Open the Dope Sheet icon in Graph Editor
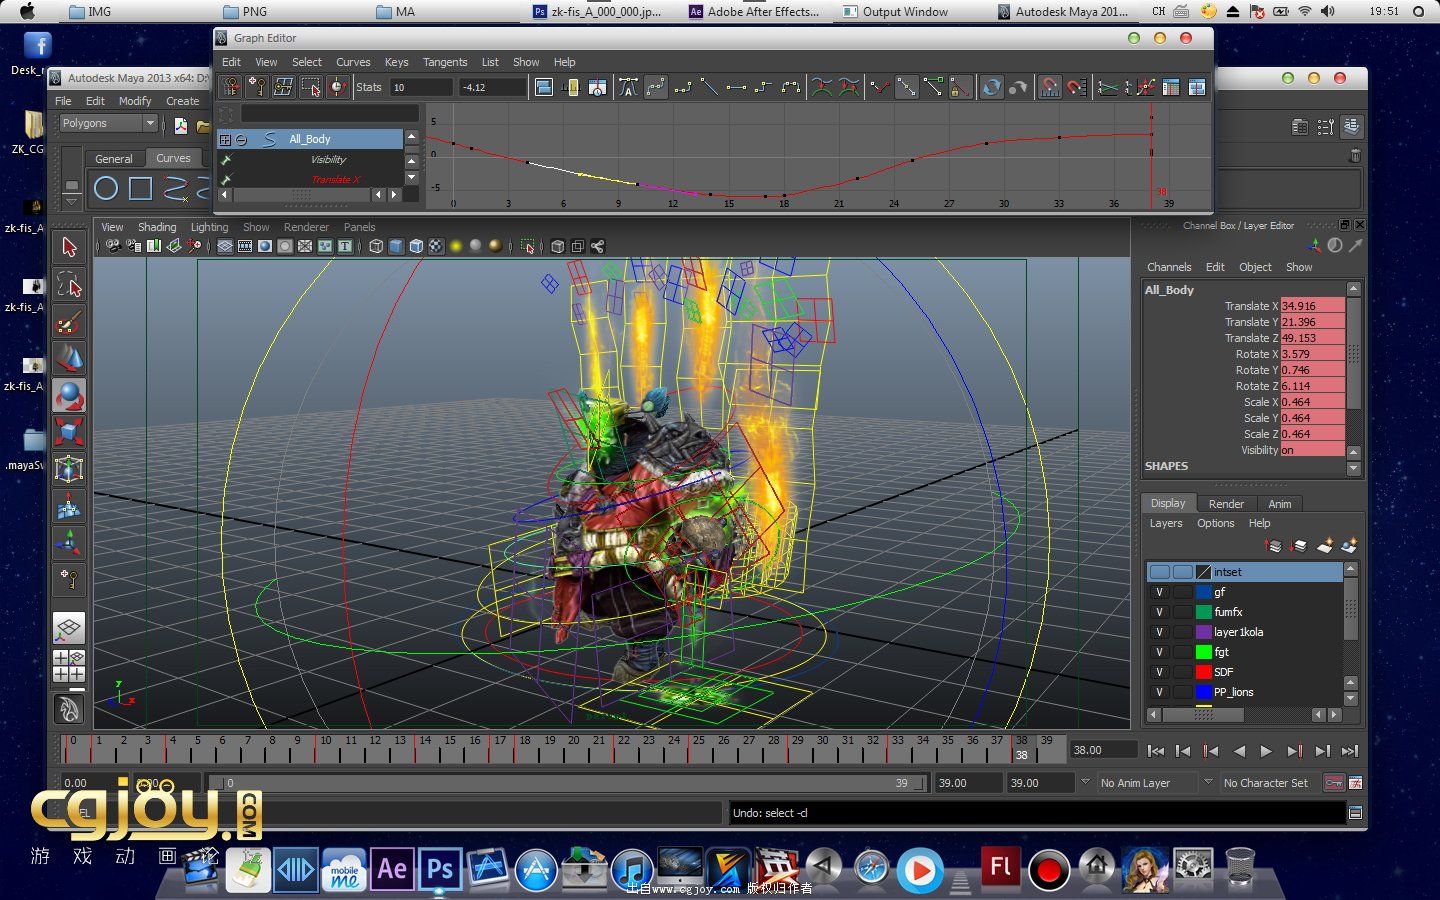This screenshot has height=900, width=1440. tap(1170, 87)
